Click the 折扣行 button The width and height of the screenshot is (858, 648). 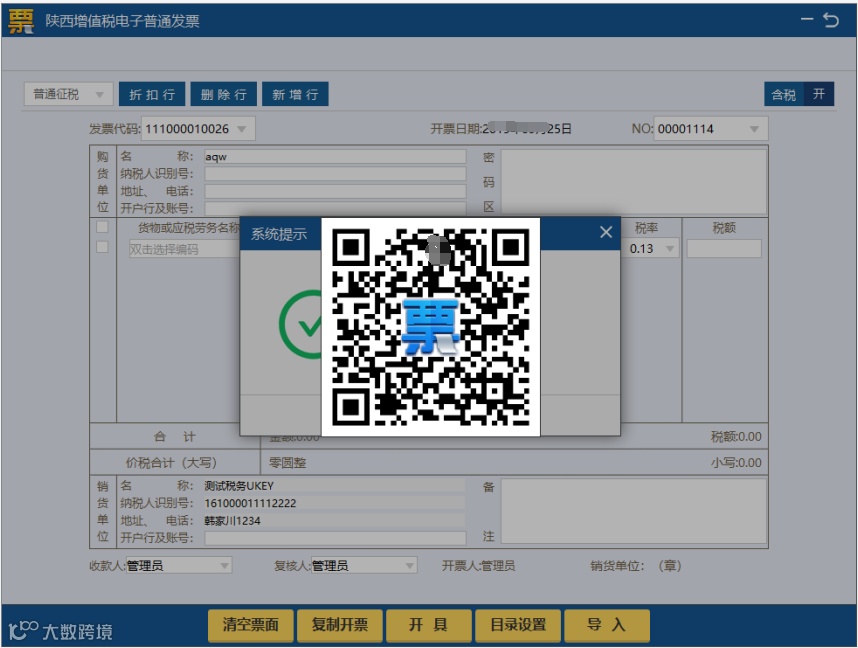[152, 94]
